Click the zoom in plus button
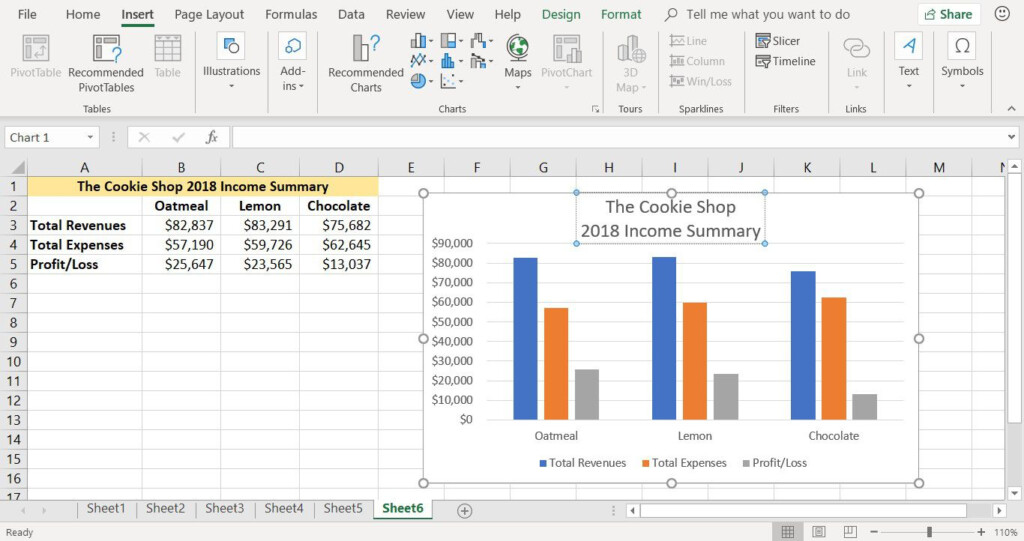 (981, 532)
